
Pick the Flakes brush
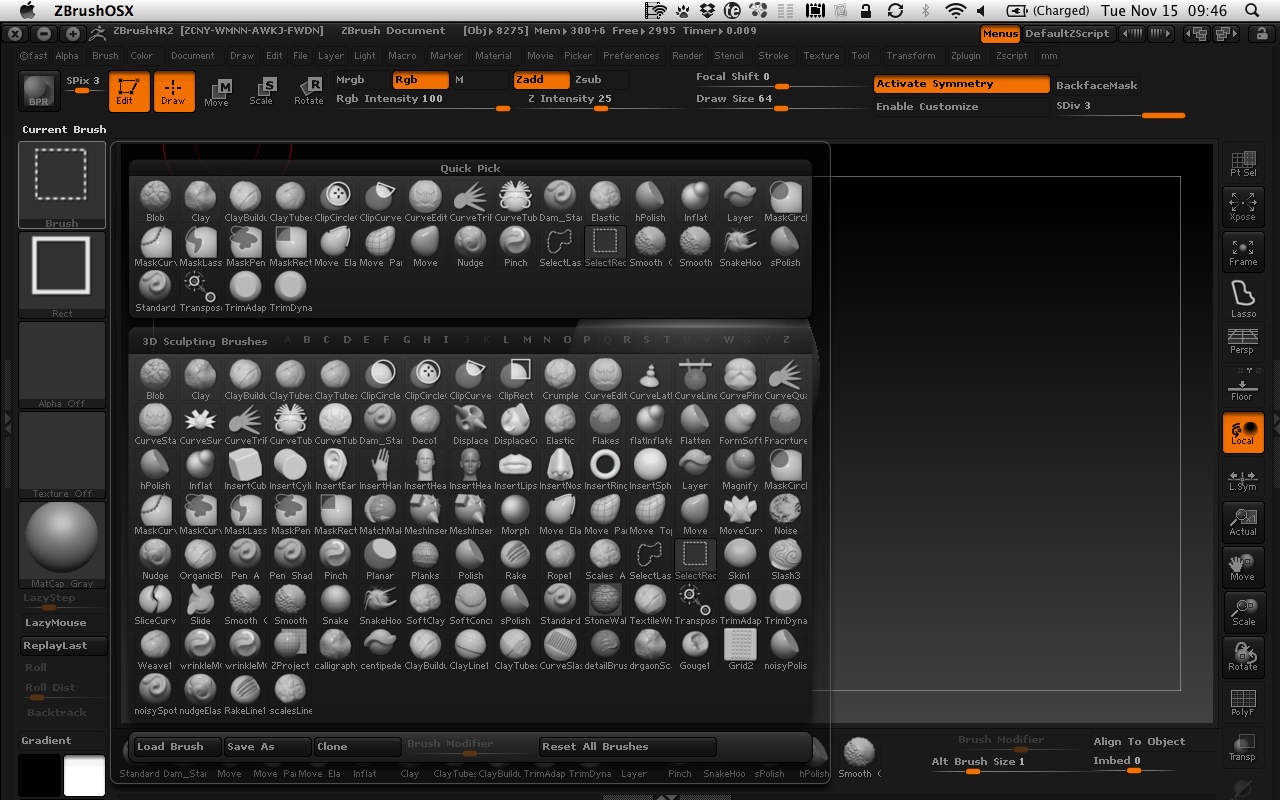point(605,425)
